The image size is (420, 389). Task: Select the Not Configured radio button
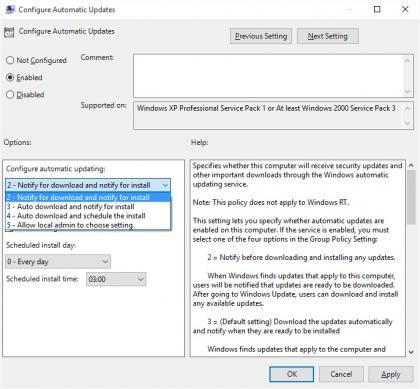pos(10,60)
